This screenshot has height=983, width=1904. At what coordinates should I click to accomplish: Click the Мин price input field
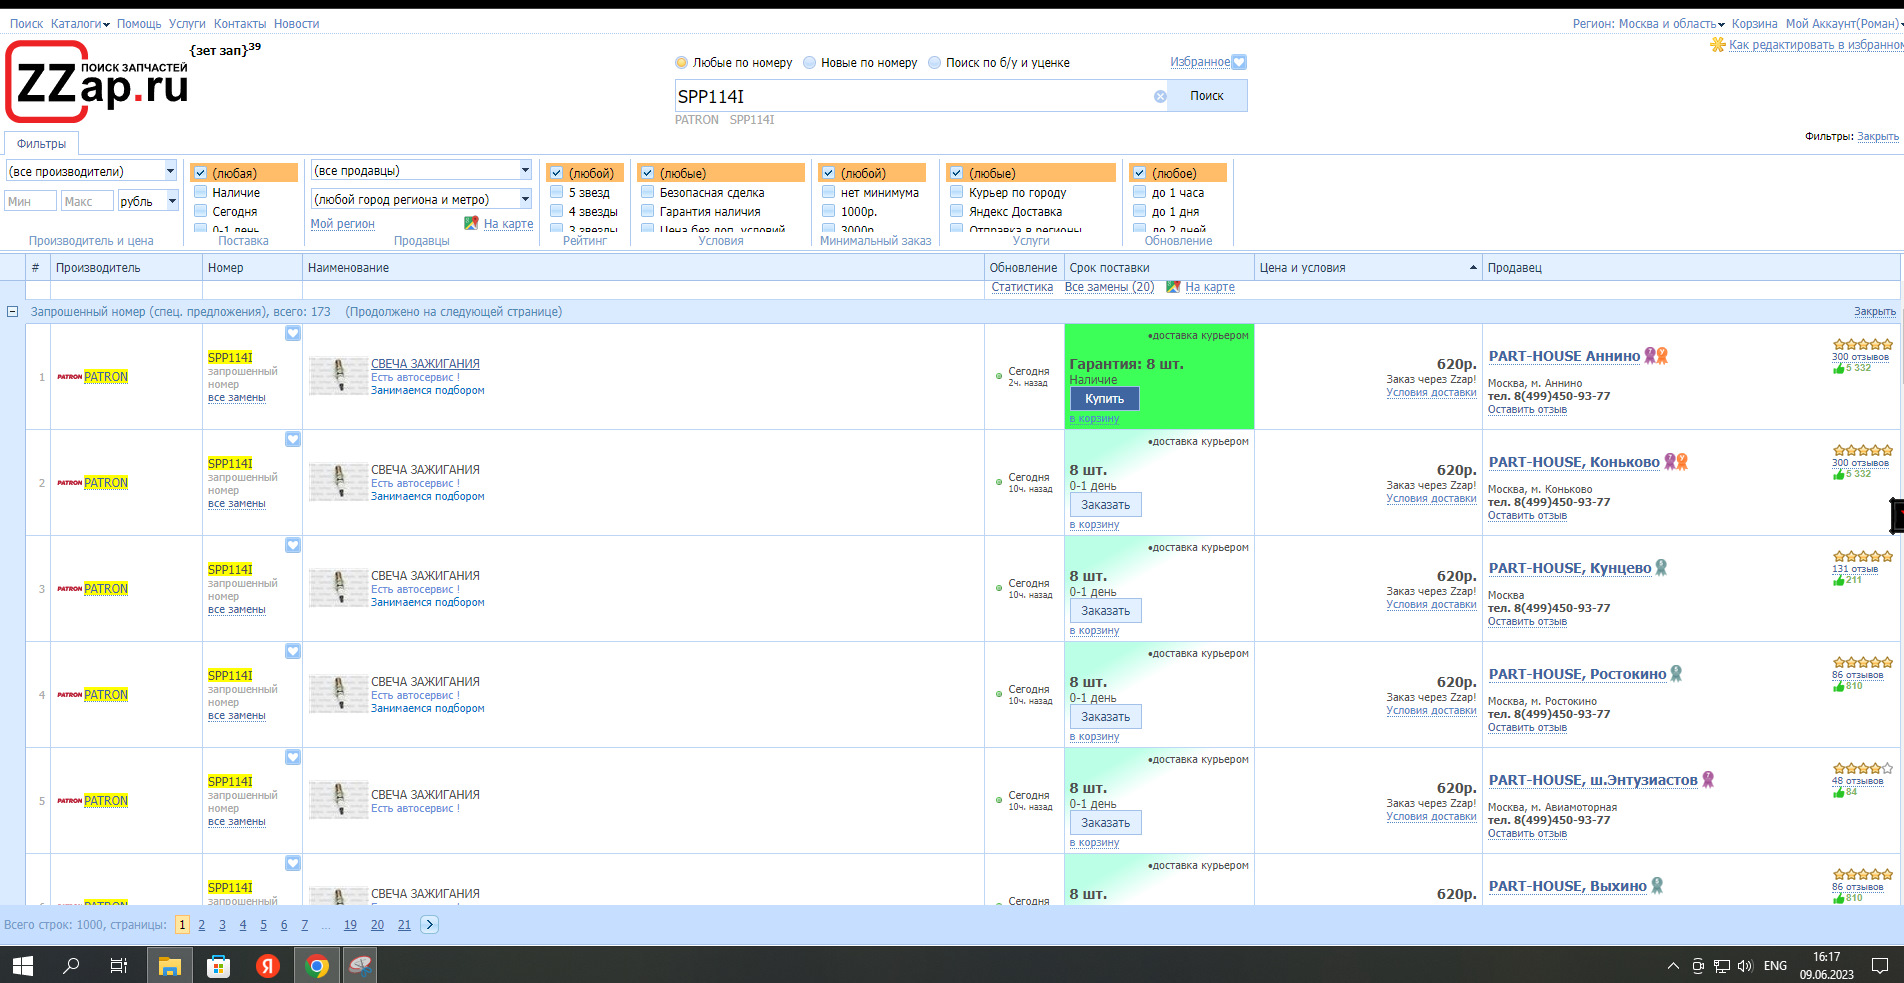coord(30,201)
